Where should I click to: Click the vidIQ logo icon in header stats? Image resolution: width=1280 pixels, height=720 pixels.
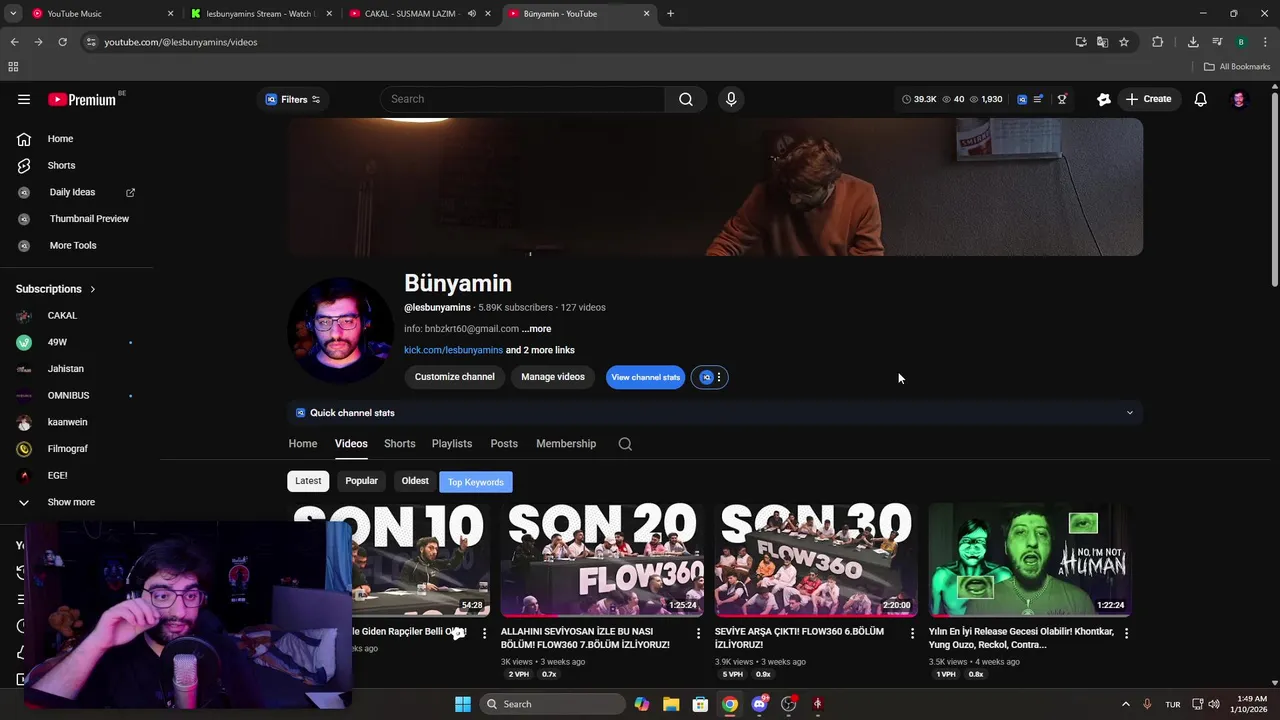1022,99
